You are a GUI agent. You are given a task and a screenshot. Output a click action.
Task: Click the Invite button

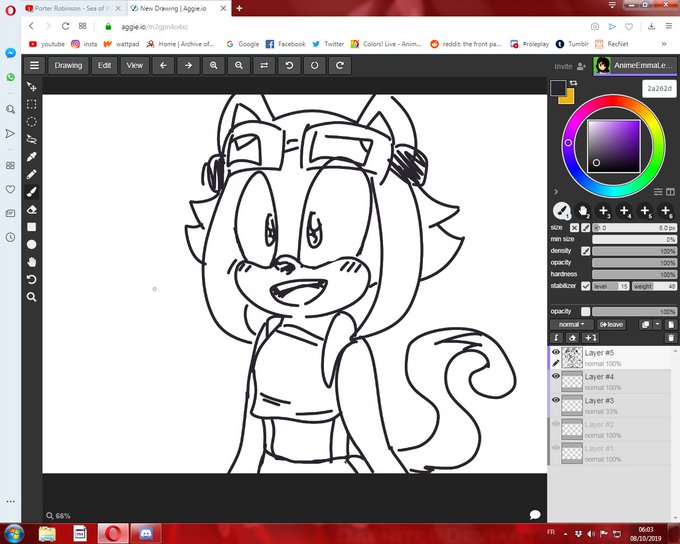[x=570, y=66]
